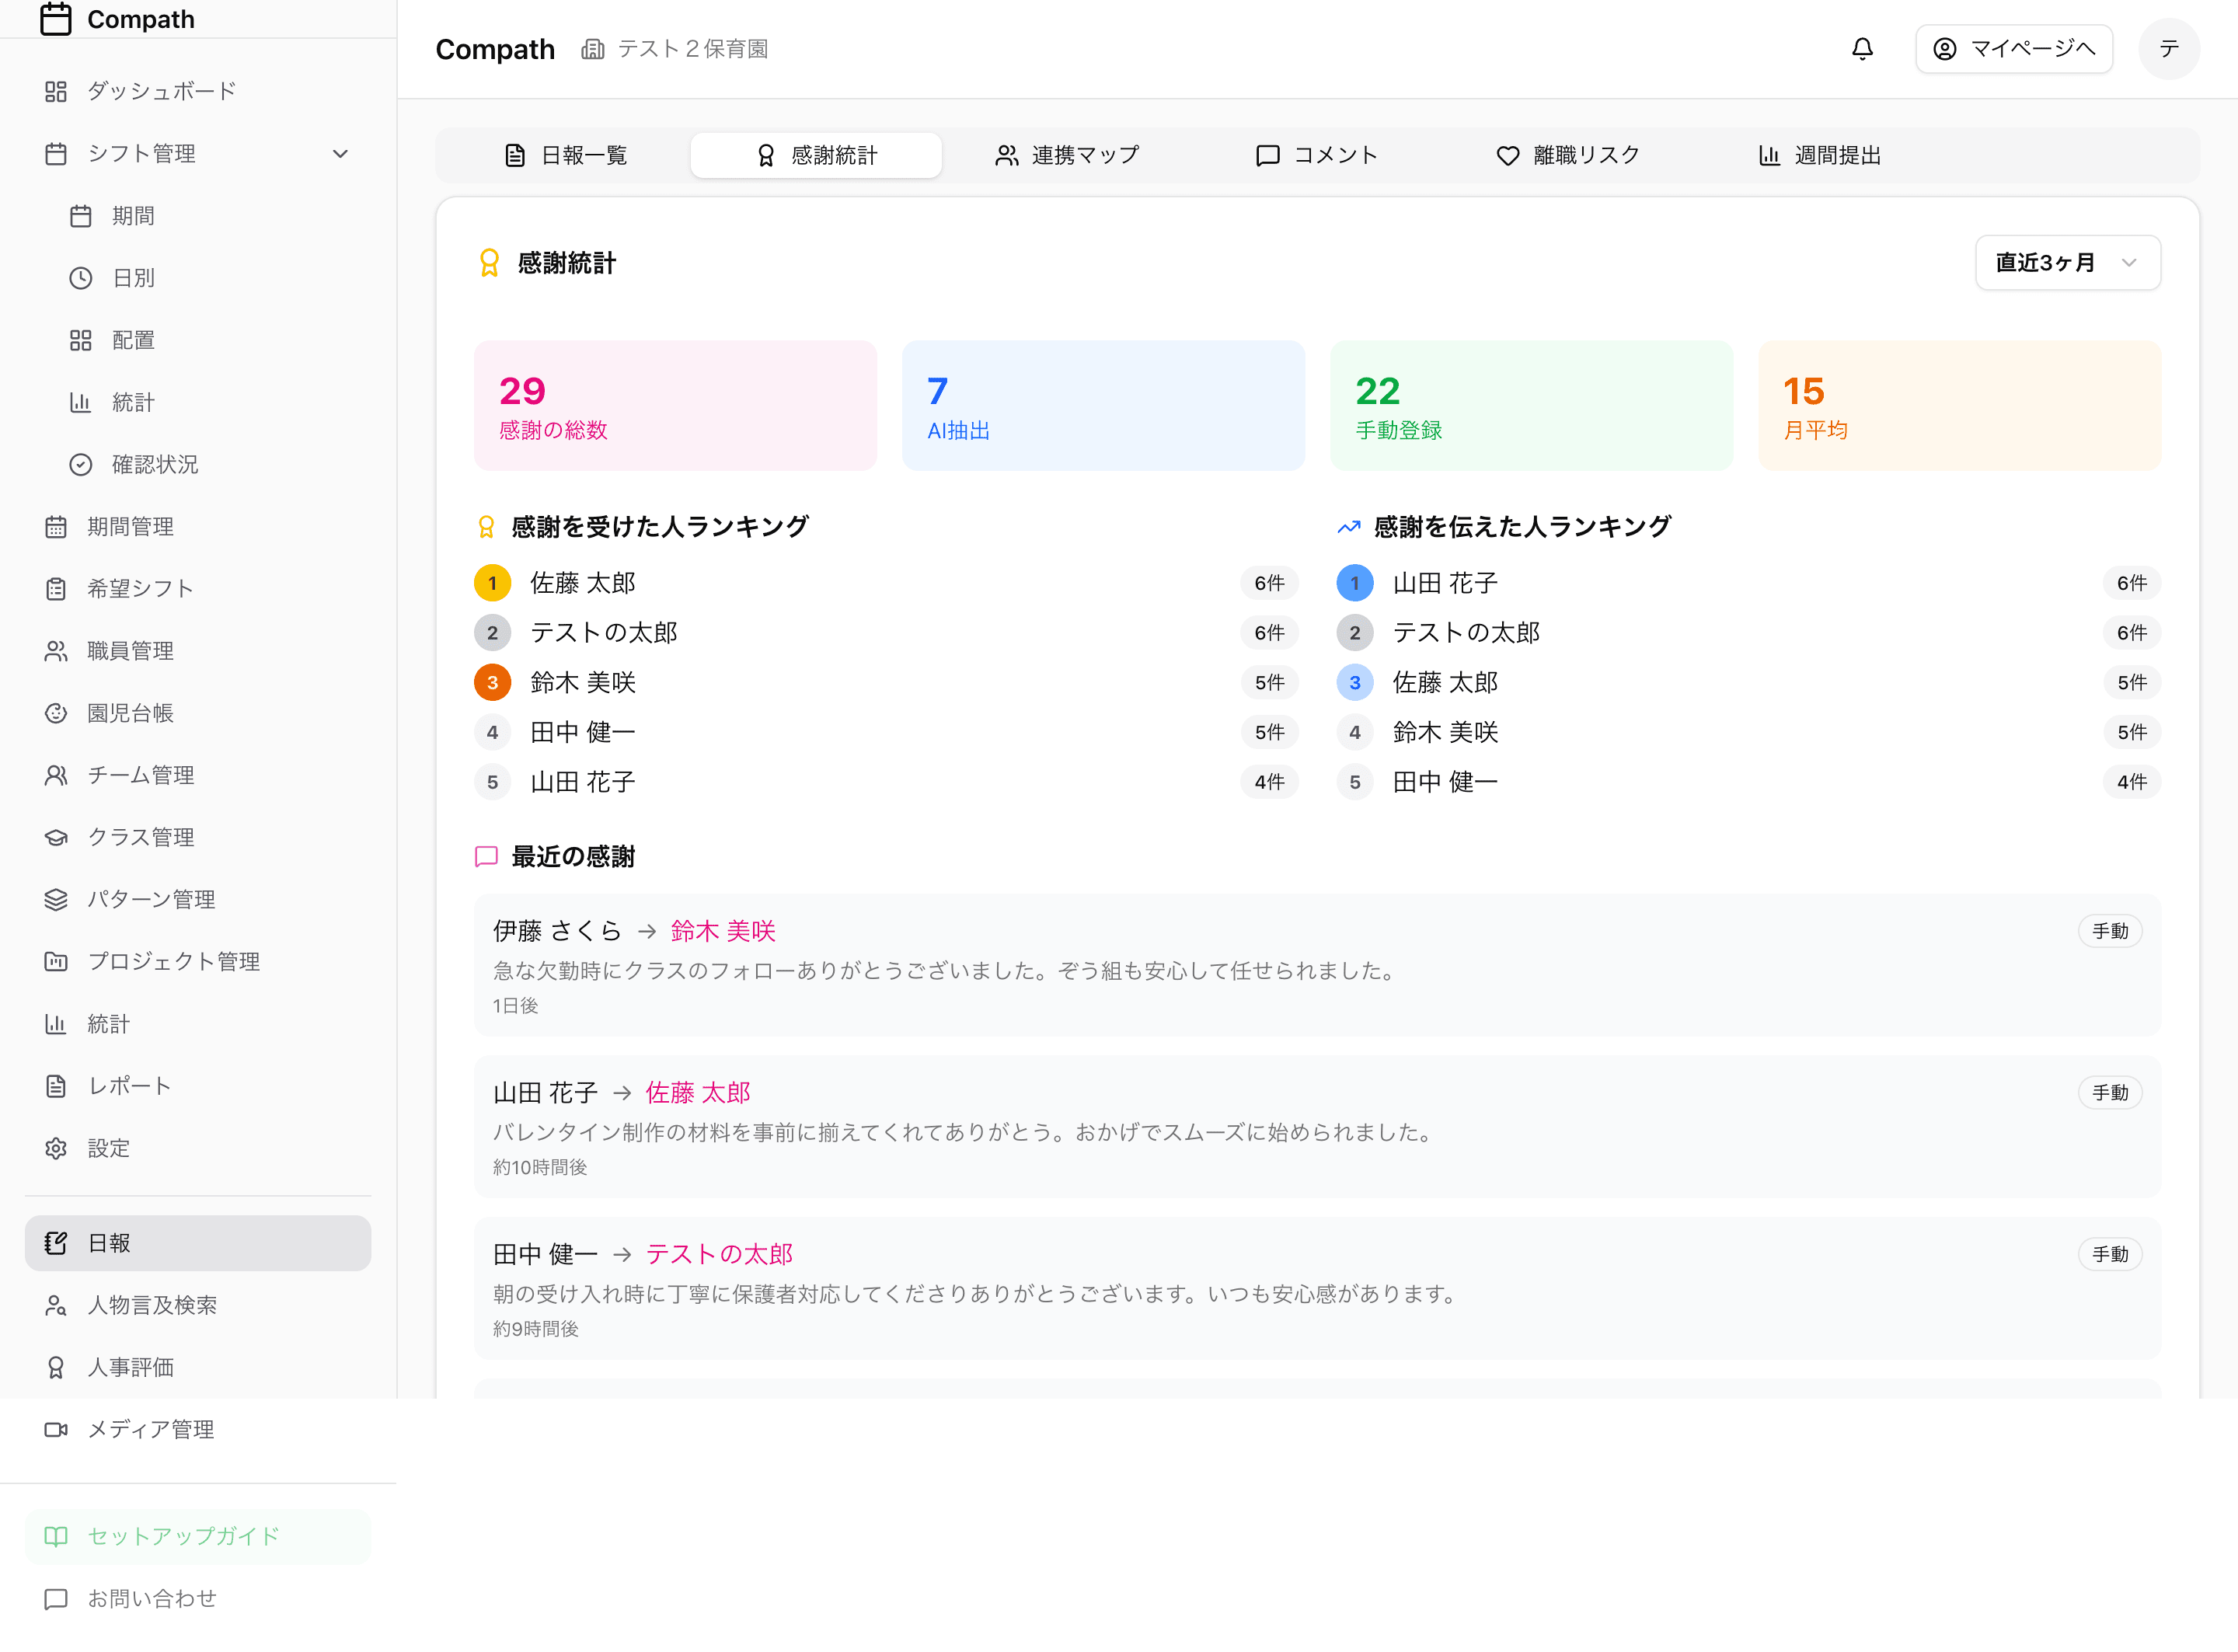Select the 感謝統計 tab toggle

click(816, 155)
